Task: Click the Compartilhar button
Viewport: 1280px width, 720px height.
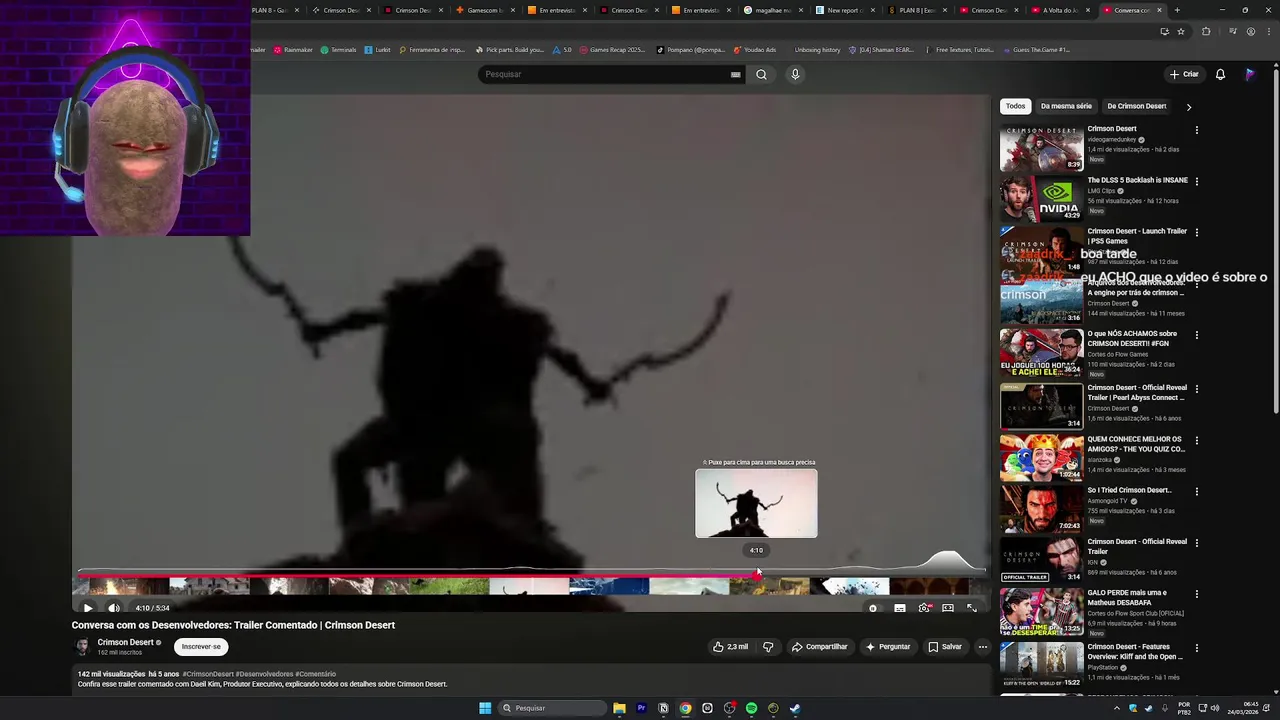Action: pyautogui.click(x=820, y=647)
